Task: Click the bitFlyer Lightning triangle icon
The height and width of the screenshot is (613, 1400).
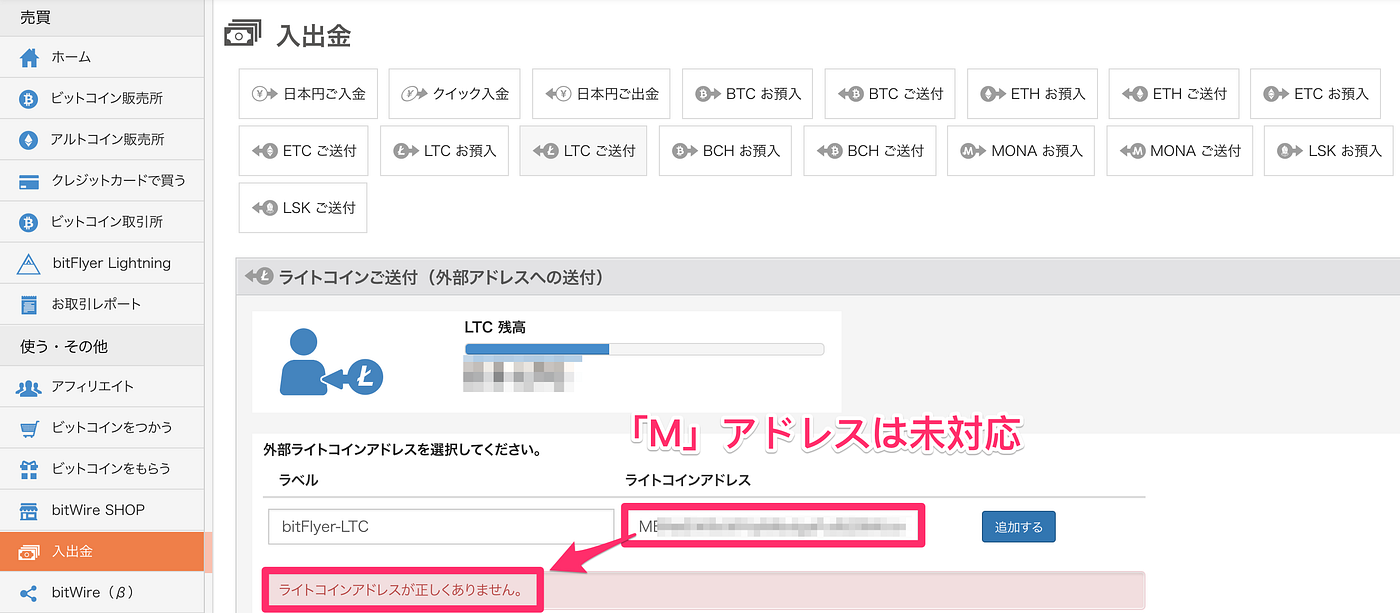Action: coord(29,263)
